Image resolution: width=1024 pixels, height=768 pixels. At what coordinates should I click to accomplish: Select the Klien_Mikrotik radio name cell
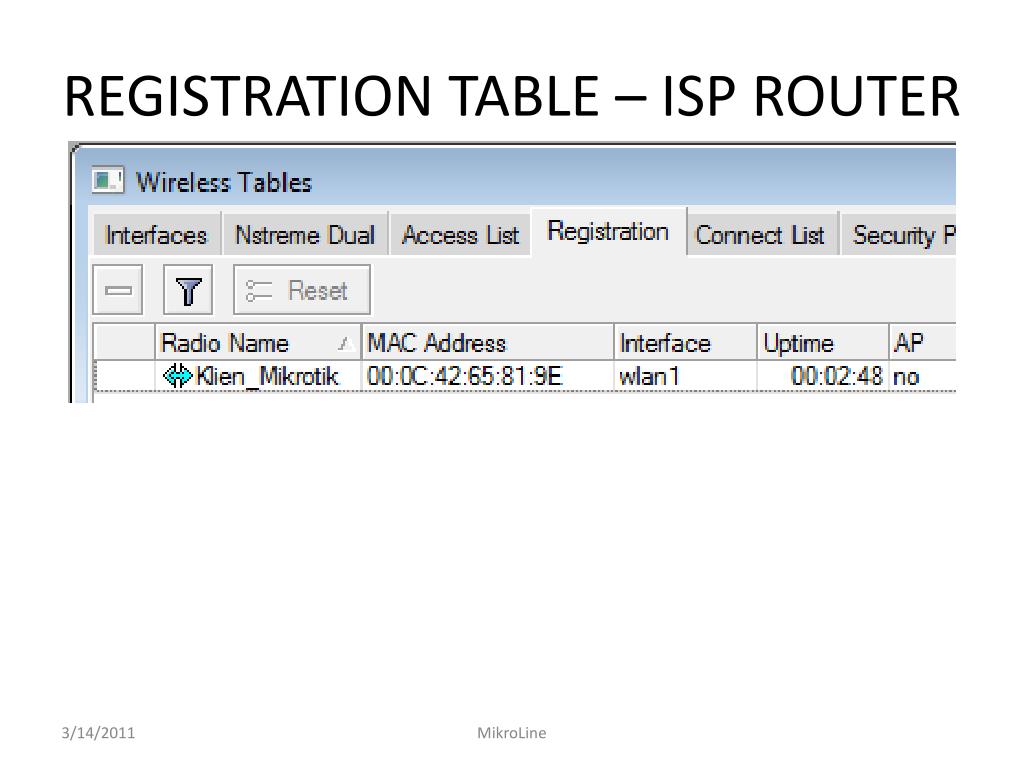(258, 376)
